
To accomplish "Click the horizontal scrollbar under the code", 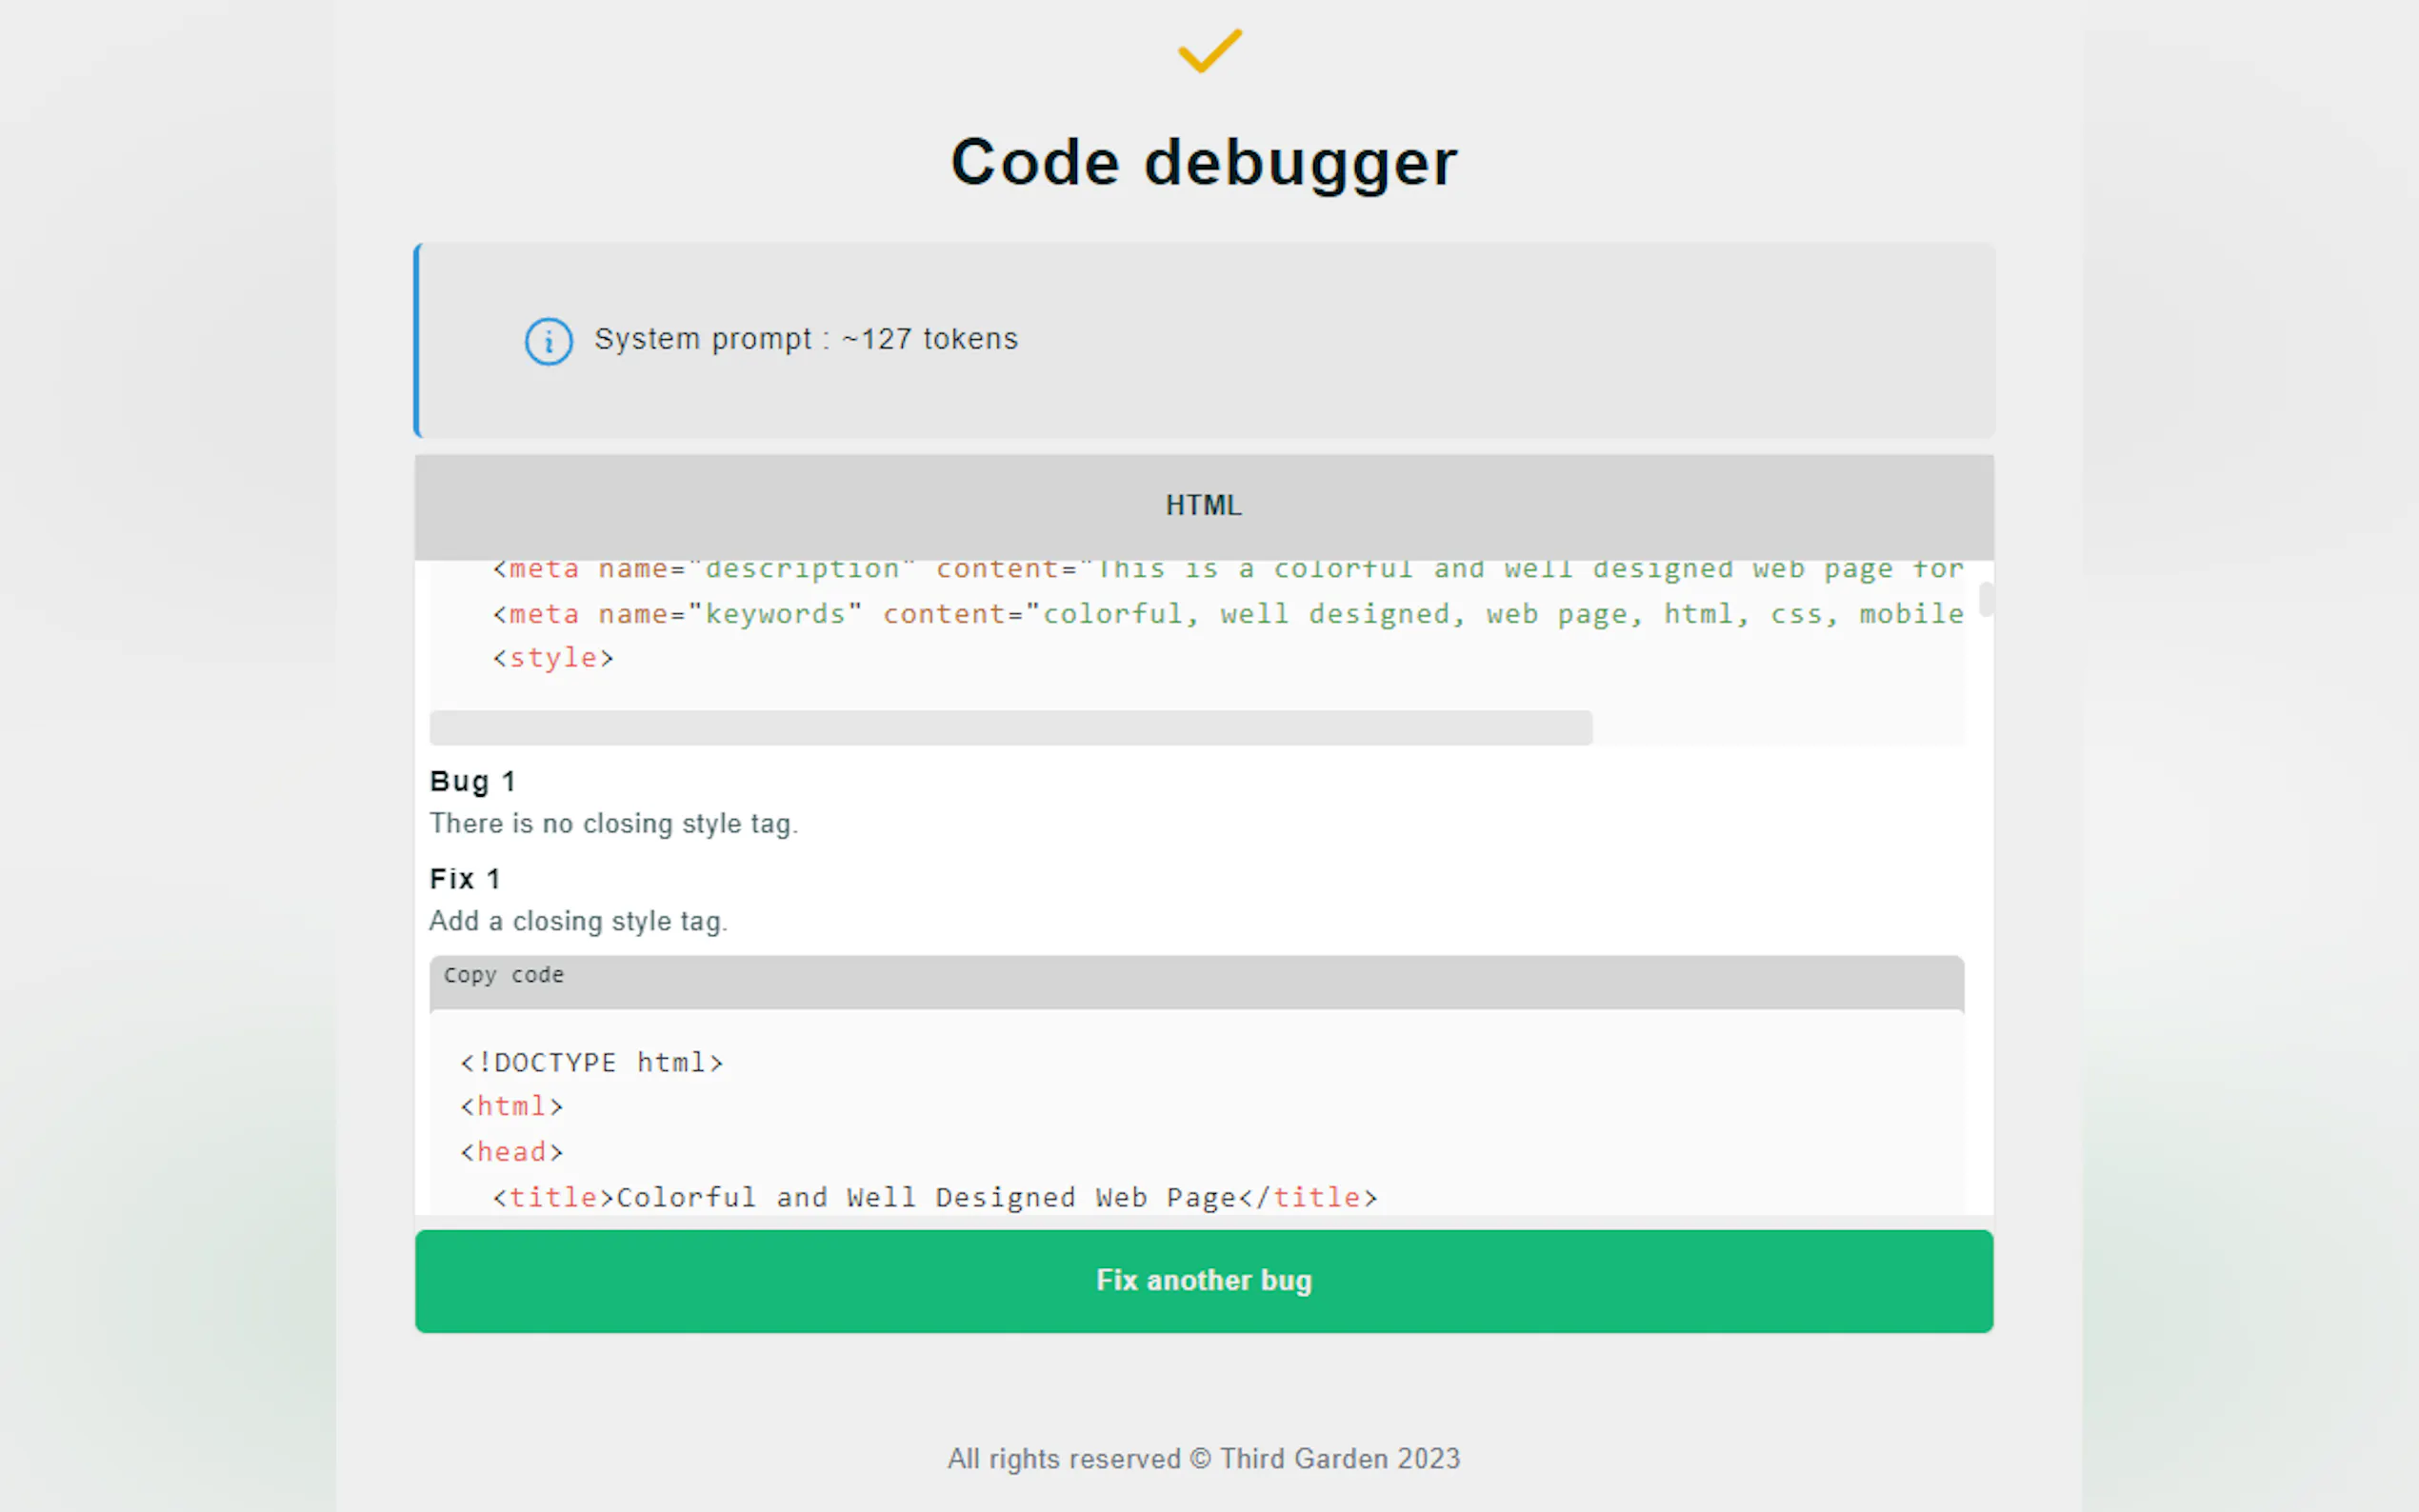I will pyautogui.click(x=1010, y=728).
